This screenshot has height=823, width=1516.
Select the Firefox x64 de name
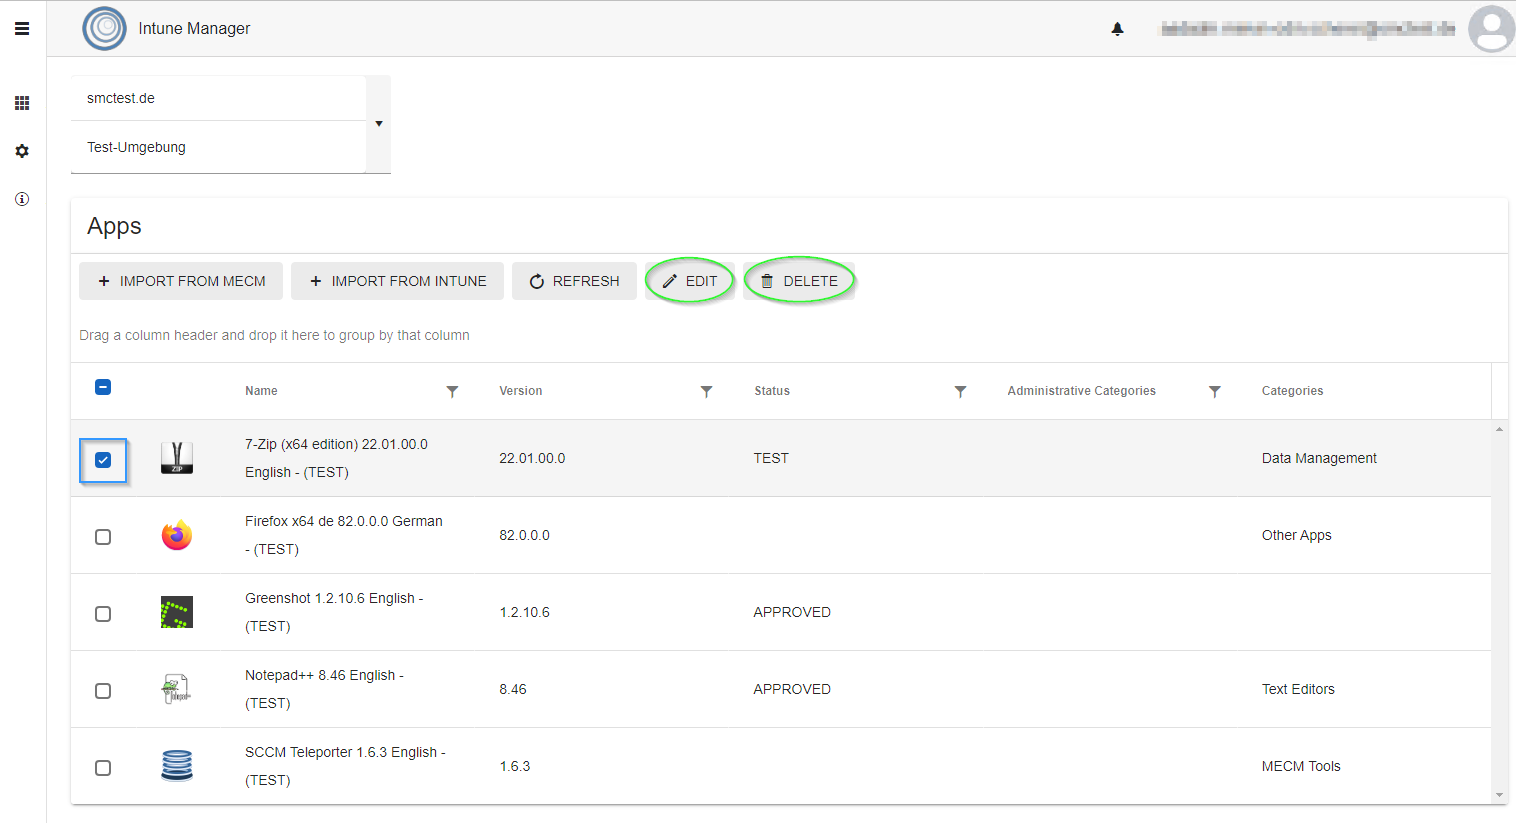pos(344,535)
